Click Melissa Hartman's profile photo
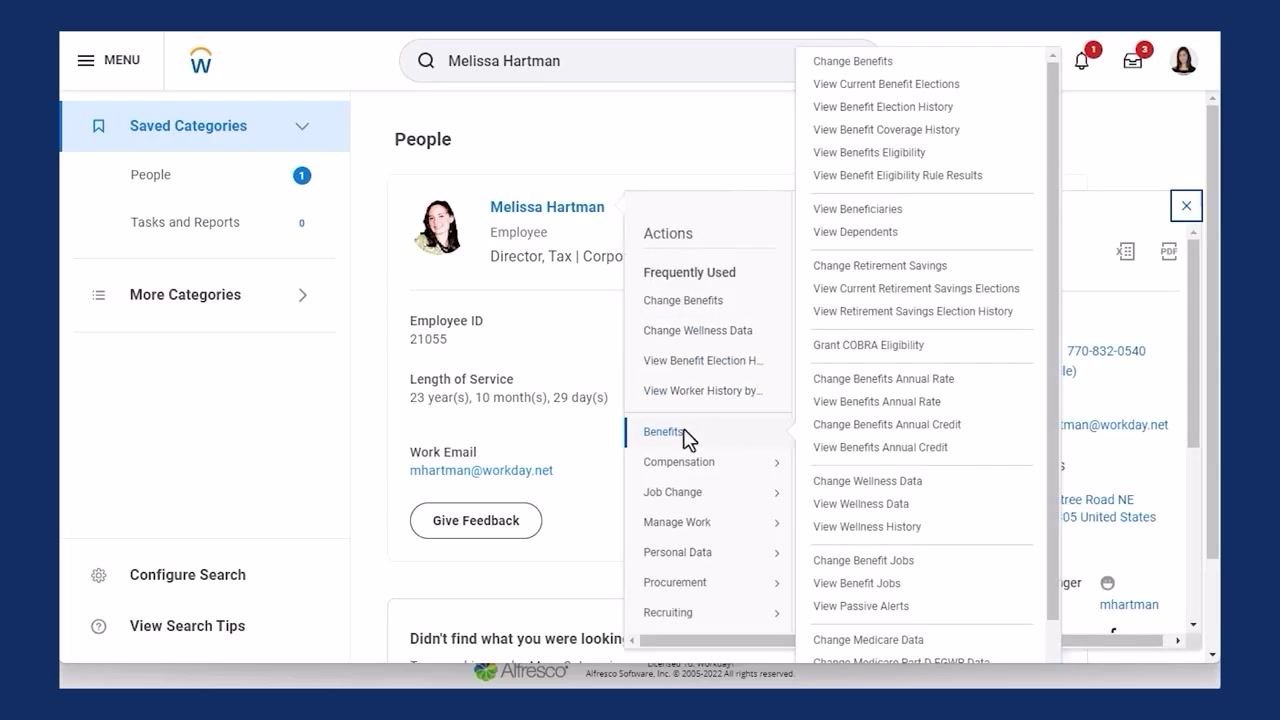 point(438,227)
